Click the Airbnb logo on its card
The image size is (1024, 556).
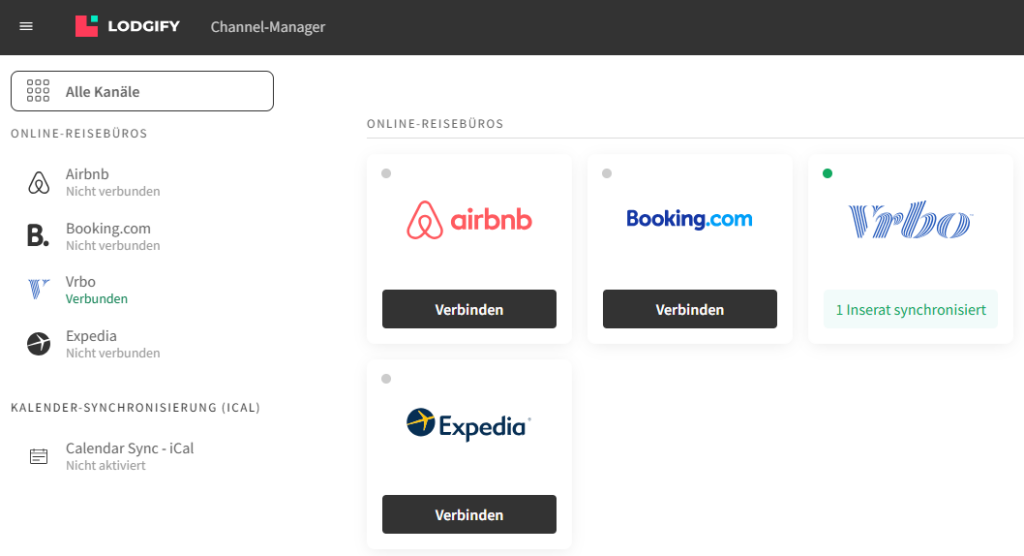pos(469,220)
